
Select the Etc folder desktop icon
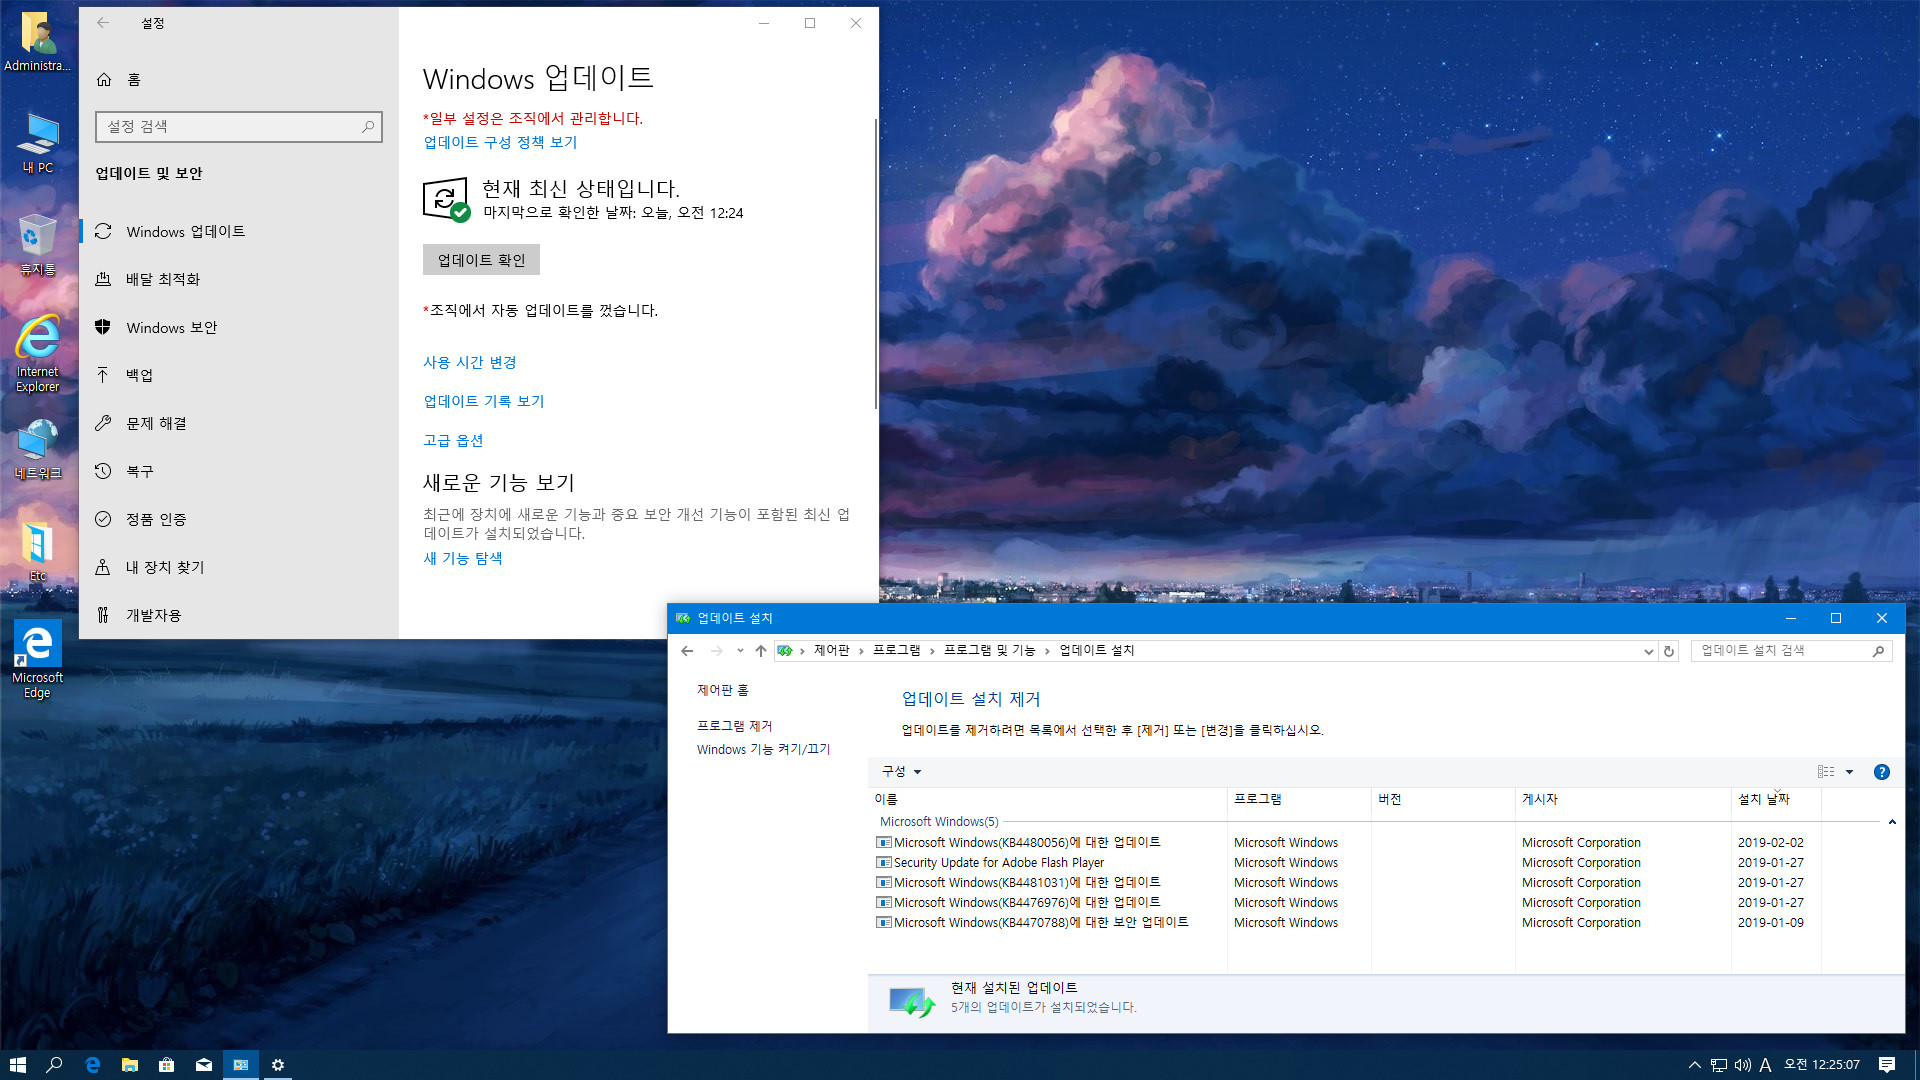tap(38, 551)
